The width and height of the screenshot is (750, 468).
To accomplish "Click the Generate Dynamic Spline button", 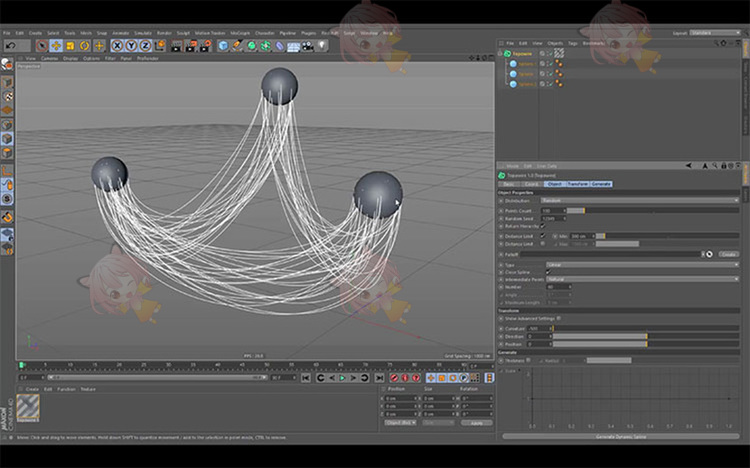I will coord(621,436).
